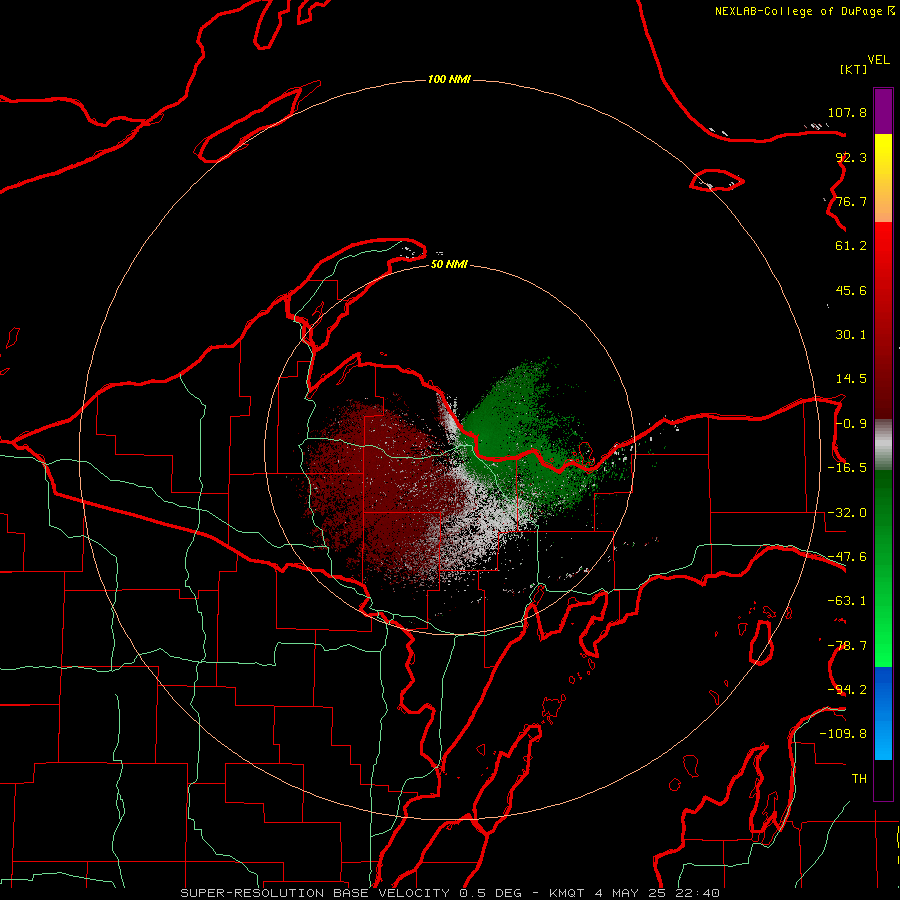Viewport: 900px width, 900px height.
Task: Click the gray zero-velocity segment of color bar
Action: click(883, 442)
